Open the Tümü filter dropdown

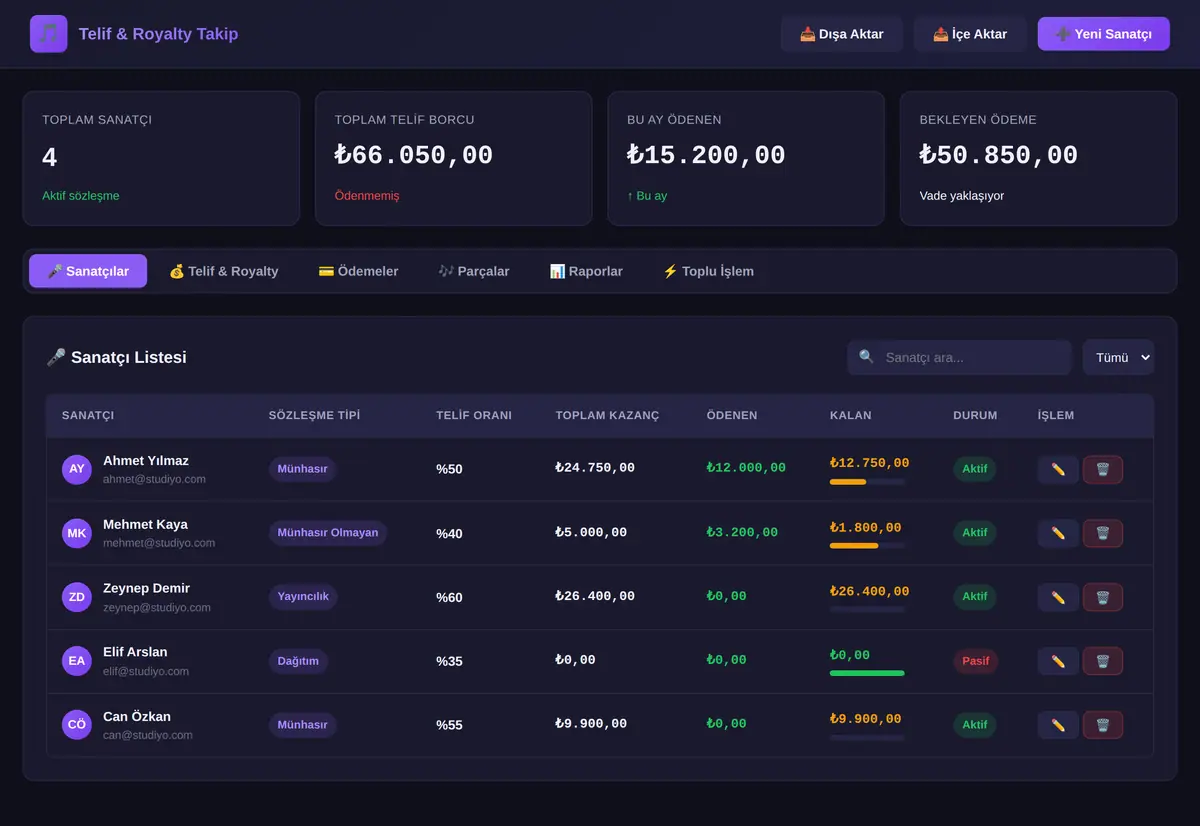[1118, 357]
